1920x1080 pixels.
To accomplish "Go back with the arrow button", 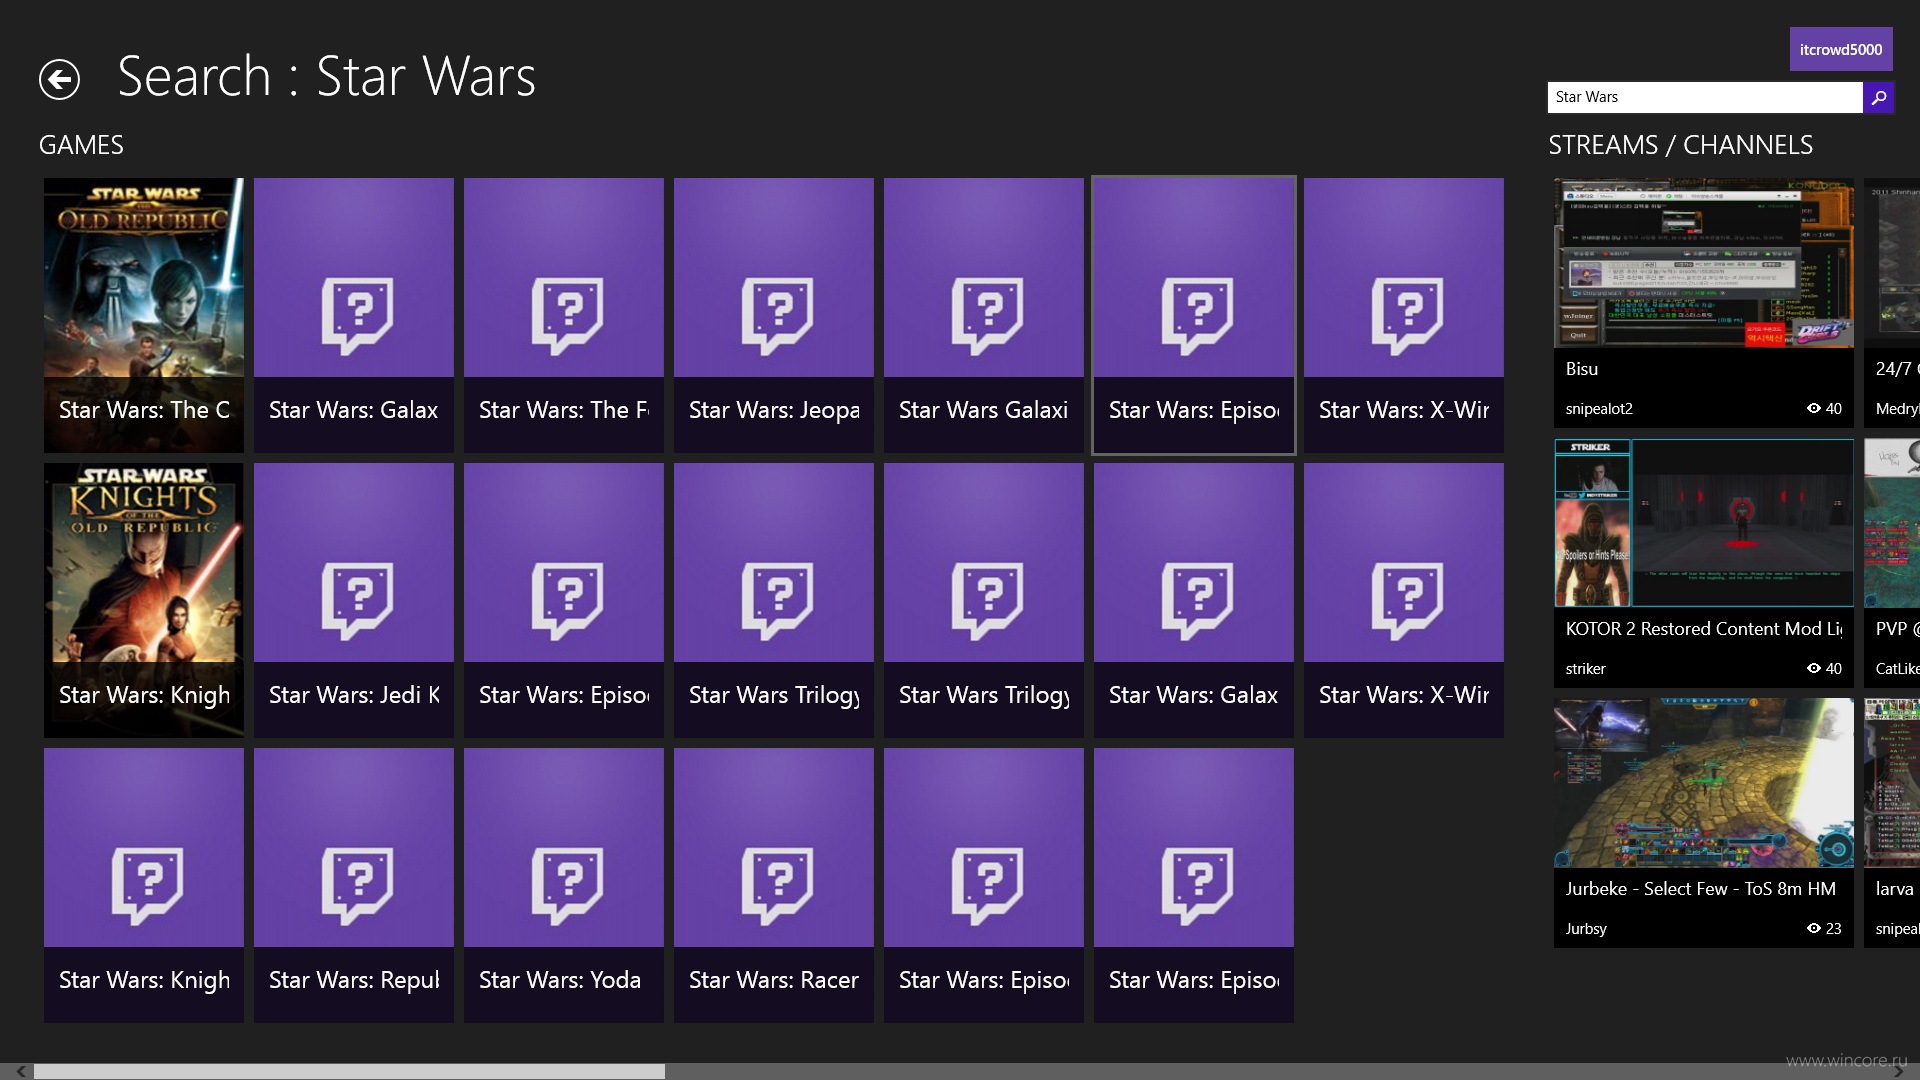I will pyautogui.click(x=59, y=80).
